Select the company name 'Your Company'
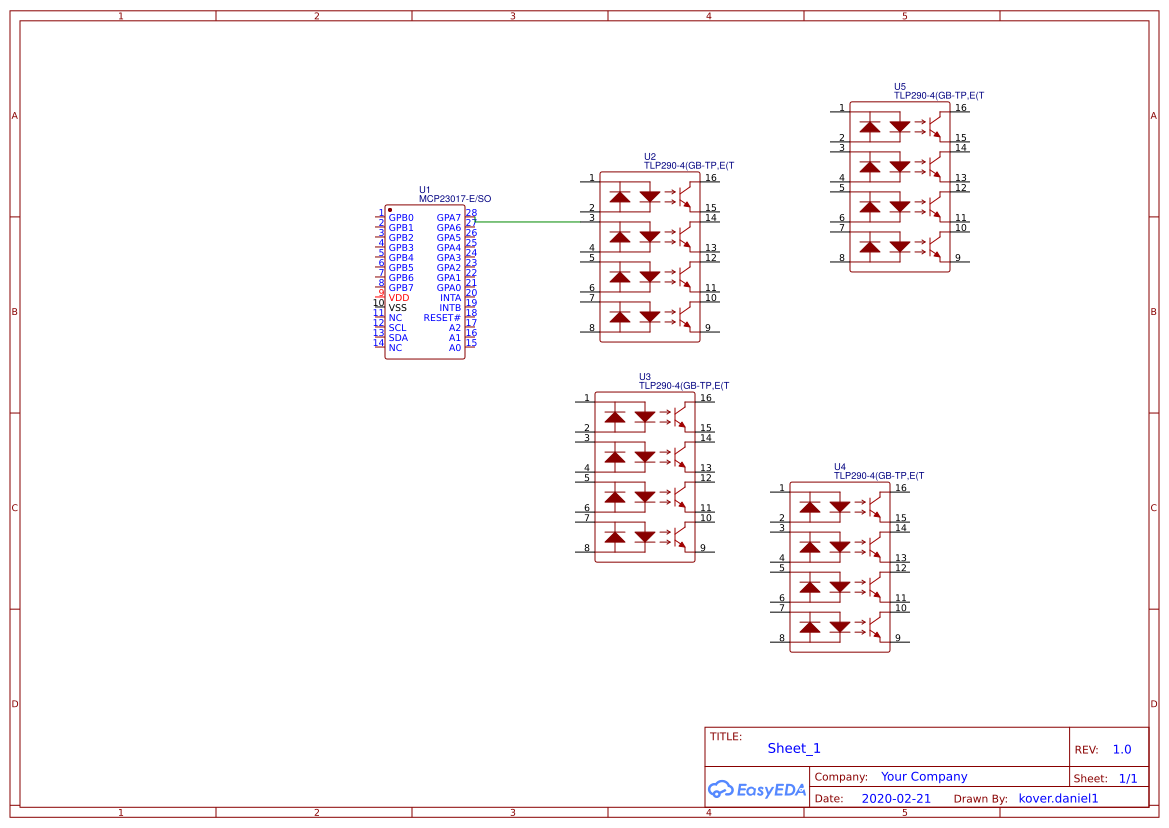 point(924,776)
